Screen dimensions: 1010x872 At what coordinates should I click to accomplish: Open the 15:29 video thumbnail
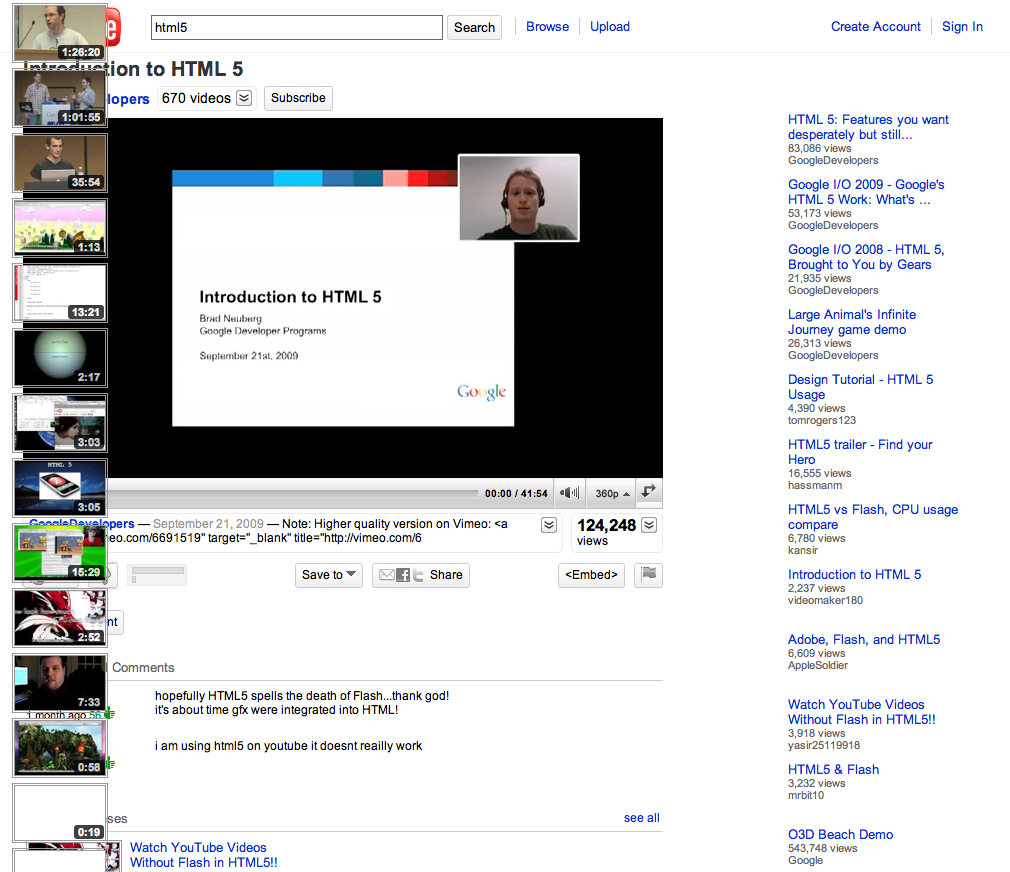tap(60, 553)
